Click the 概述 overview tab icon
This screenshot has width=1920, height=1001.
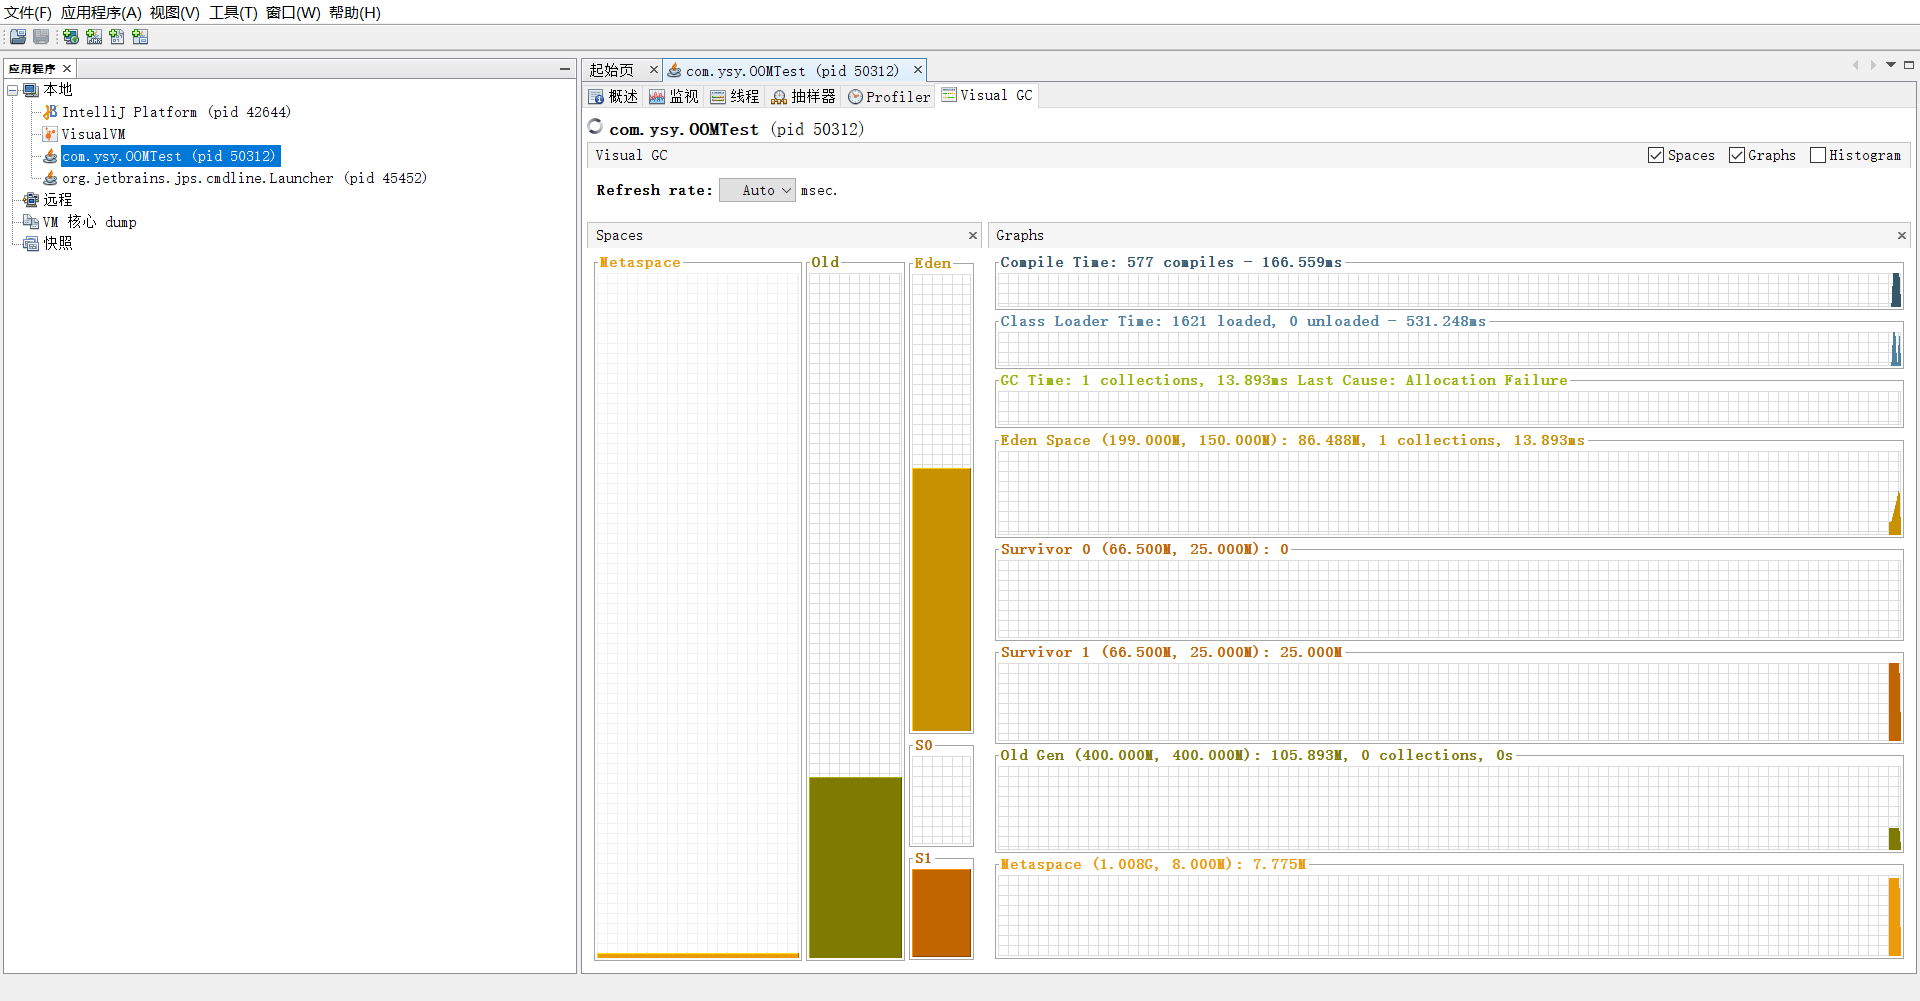click(596, 97)
